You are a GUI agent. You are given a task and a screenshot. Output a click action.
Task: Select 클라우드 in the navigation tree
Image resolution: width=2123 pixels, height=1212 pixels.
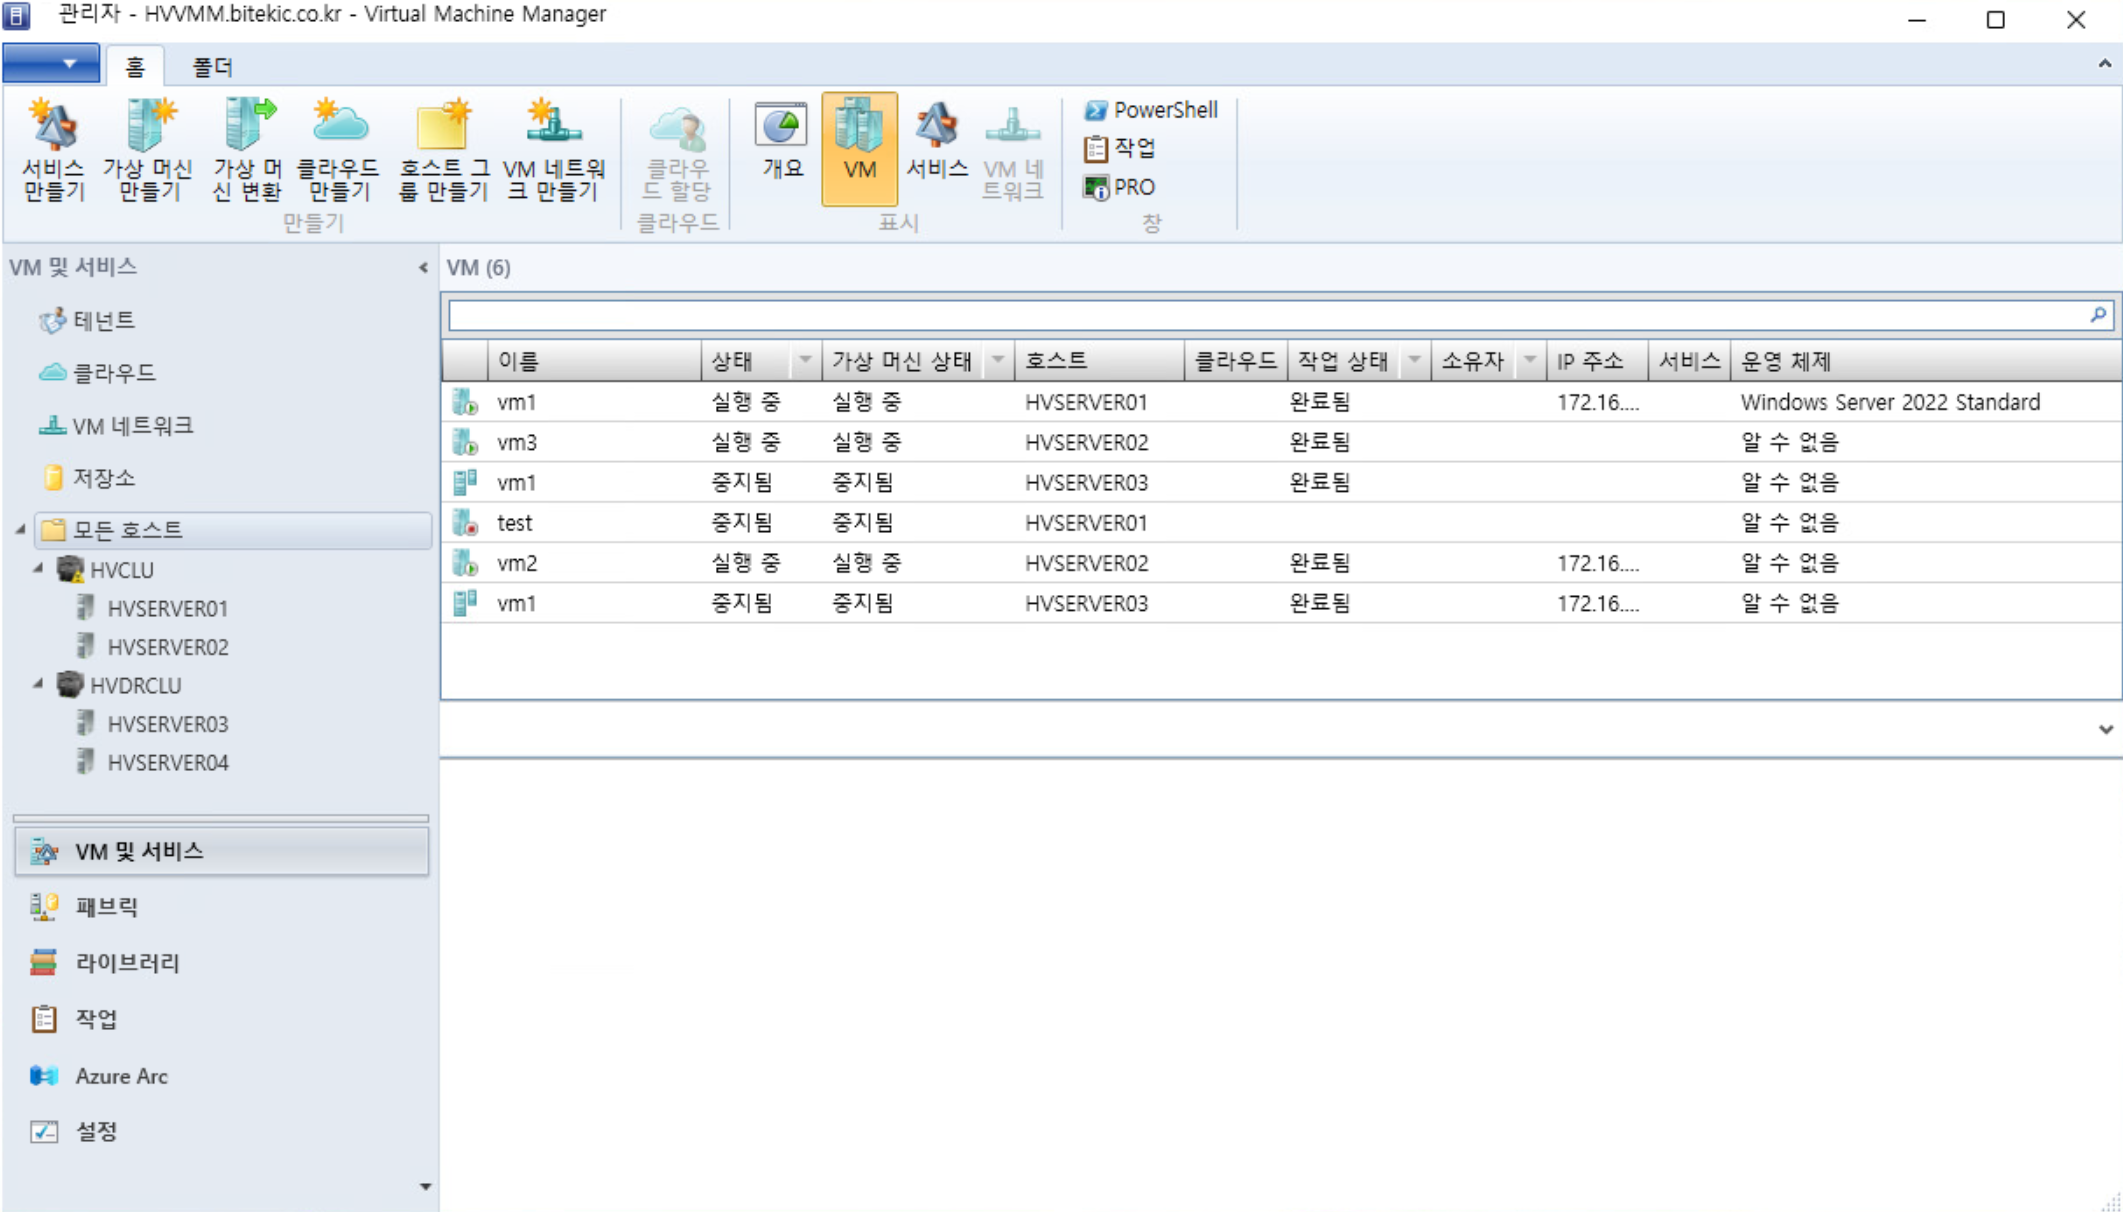click(x=98, y=373)
